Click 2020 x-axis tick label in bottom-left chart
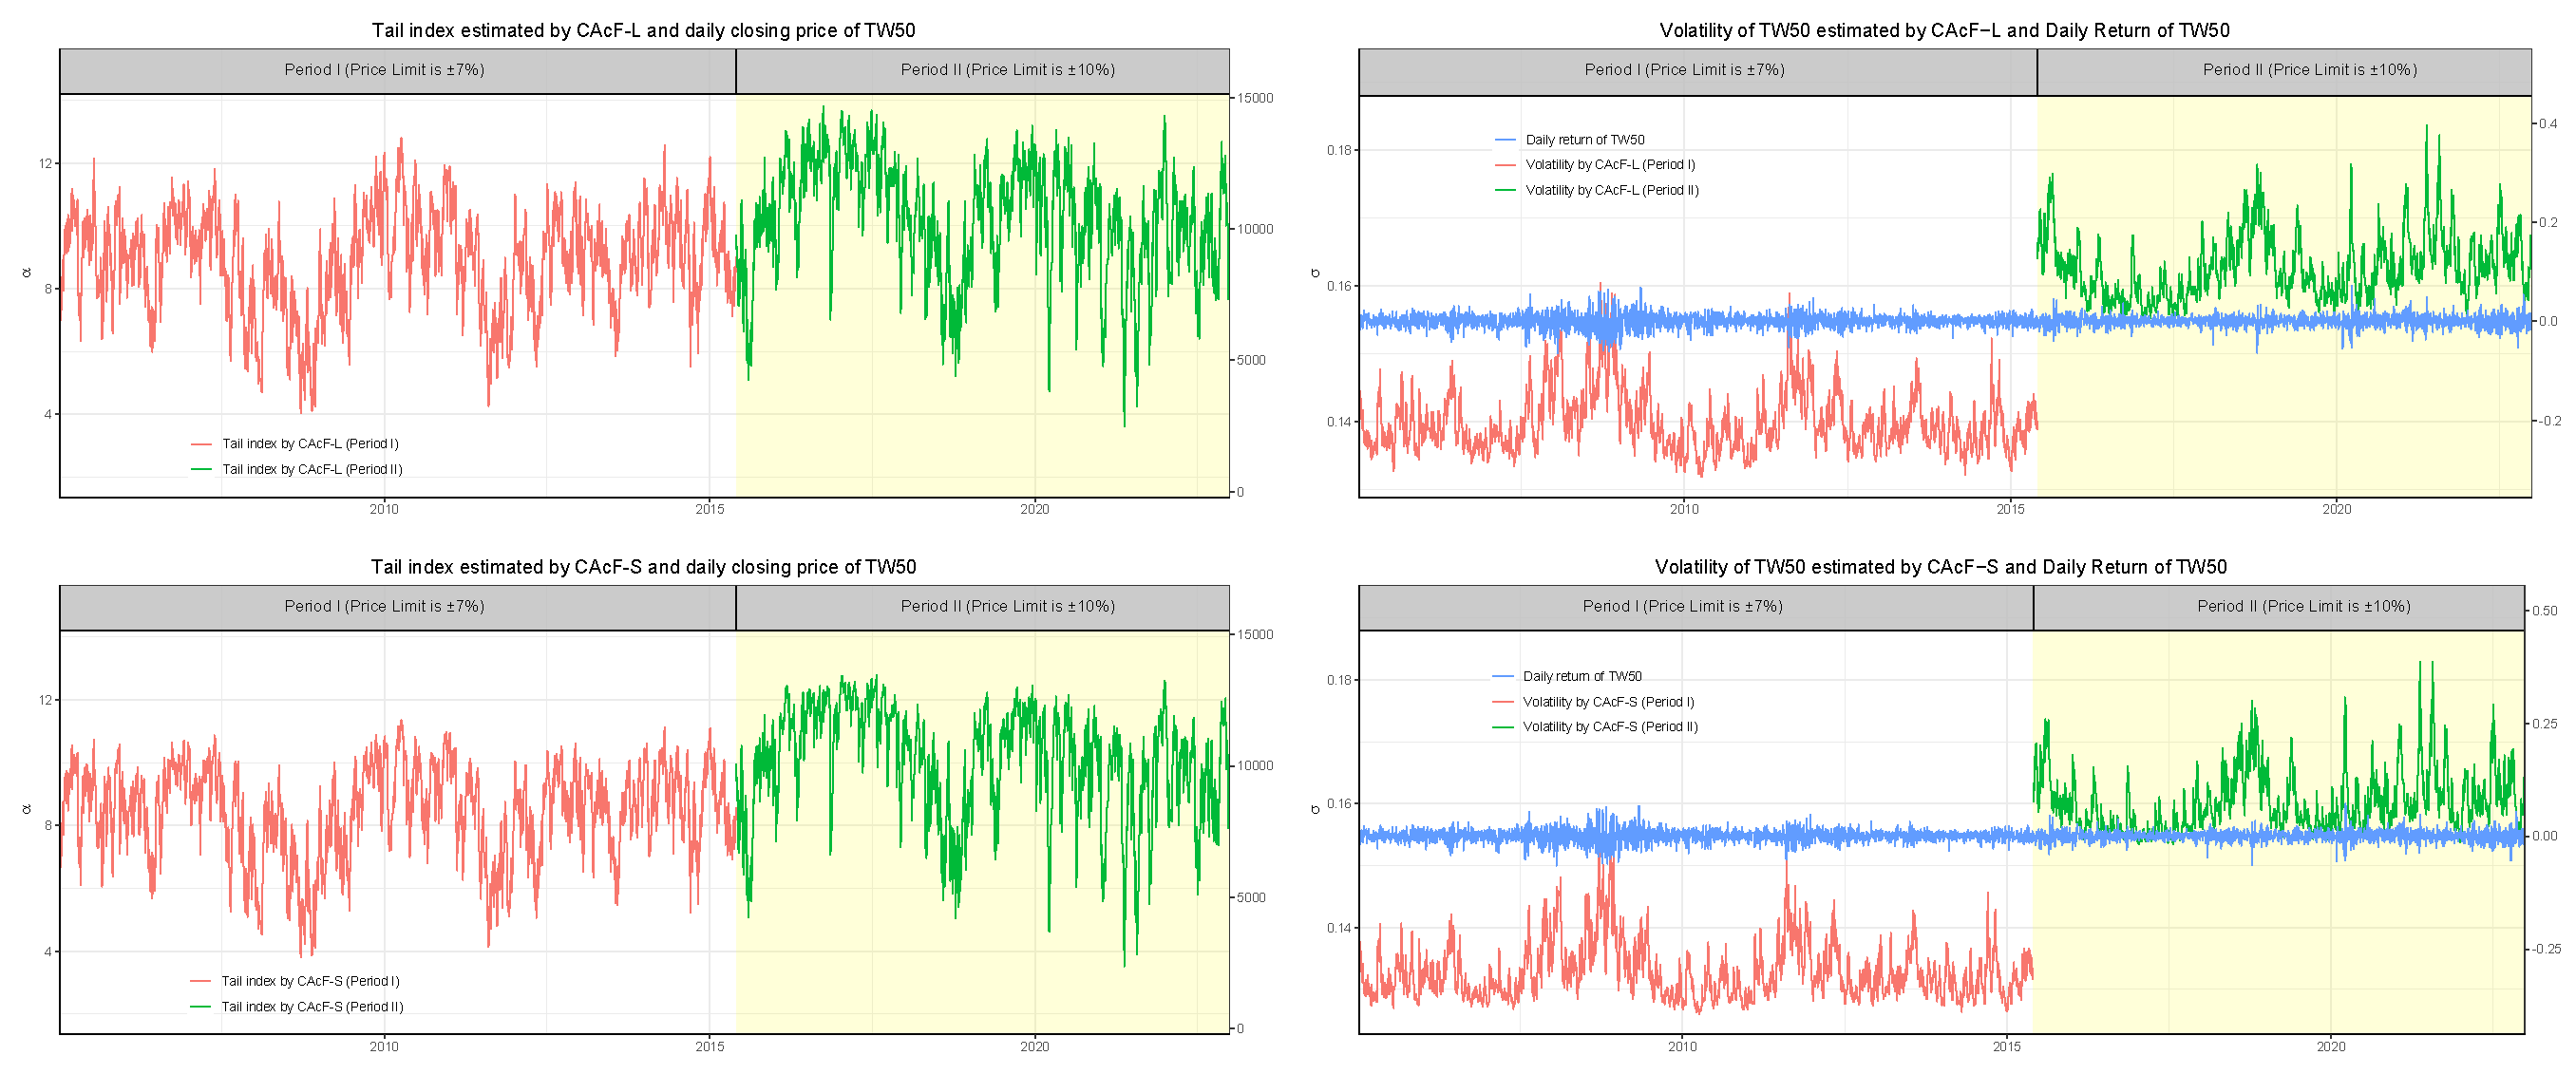This screenshot has height=1074, width=2576. (1034, 1046)
